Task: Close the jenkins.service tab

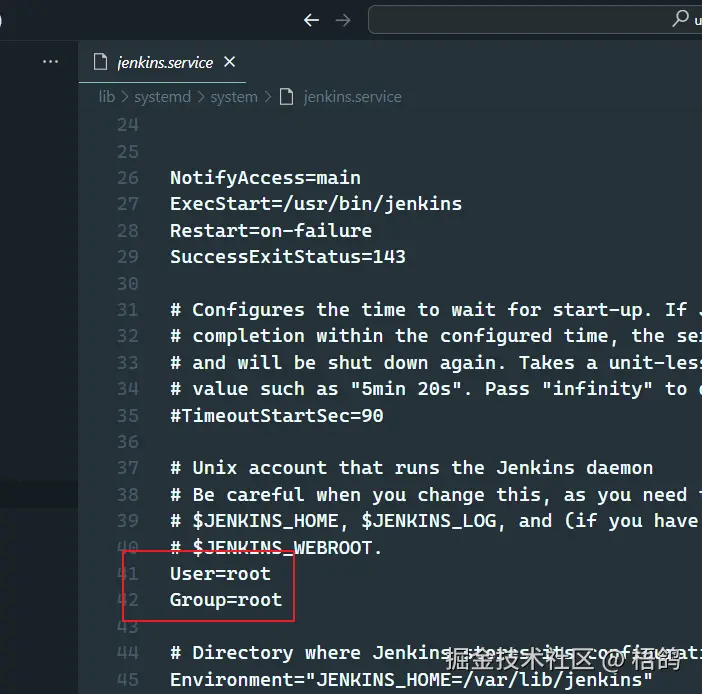Action: pyautogui.click(x=230, y=62)
